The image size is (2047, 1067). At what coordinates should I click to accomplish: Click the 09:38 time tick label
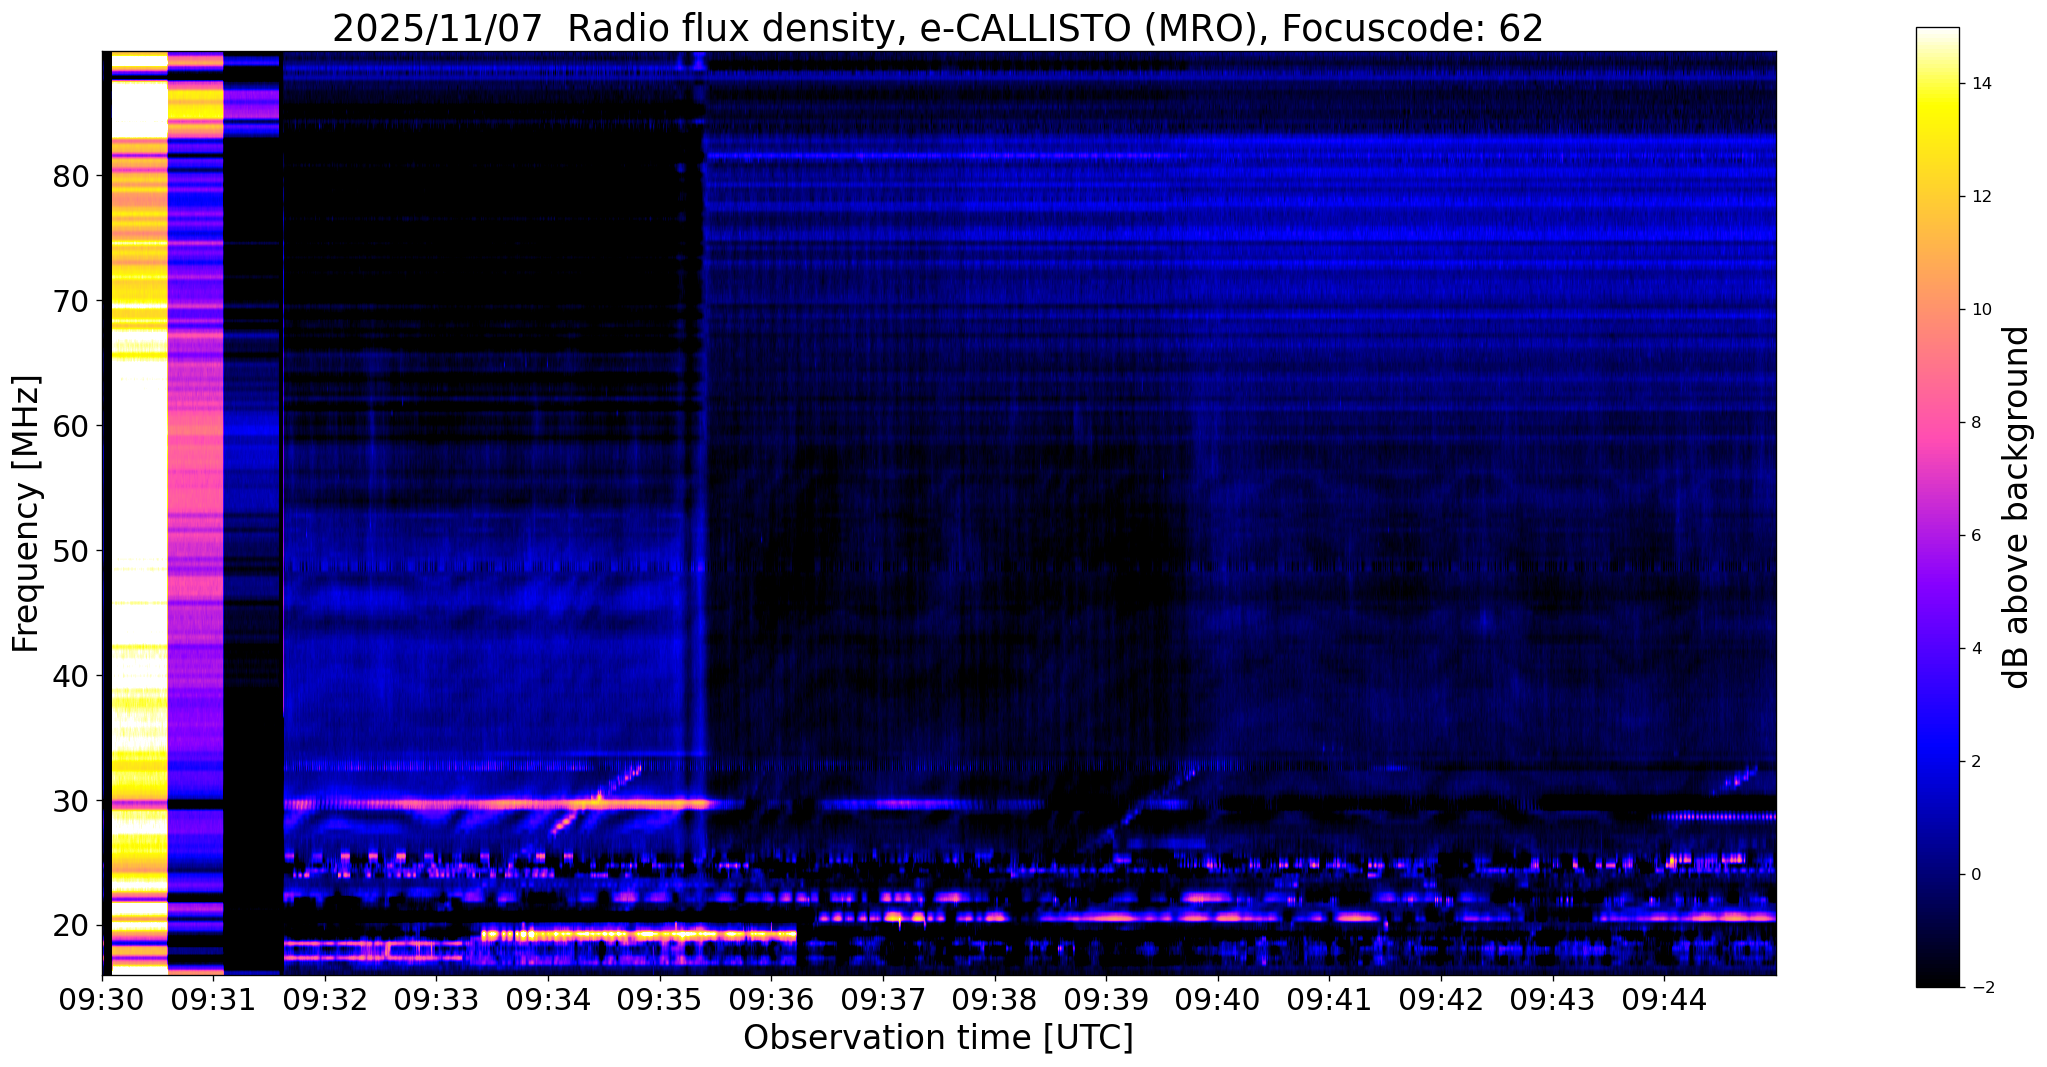pos(995,999)
